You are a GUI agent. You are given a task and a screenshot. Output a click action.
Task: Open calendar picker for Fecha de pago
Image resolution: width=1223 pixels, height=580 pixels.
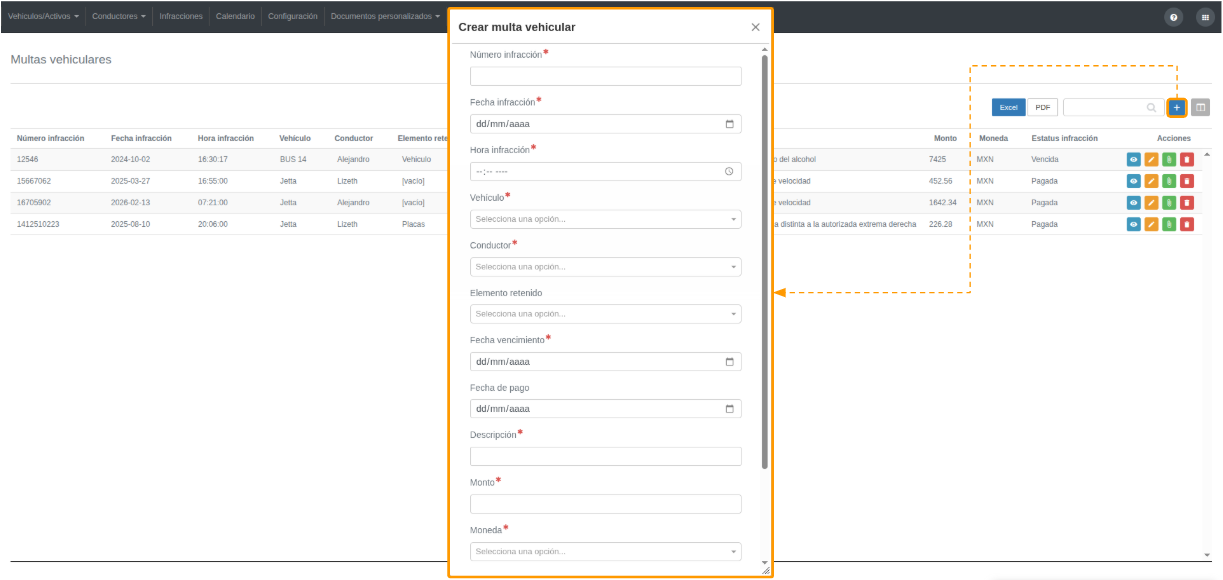click(730, 409)
